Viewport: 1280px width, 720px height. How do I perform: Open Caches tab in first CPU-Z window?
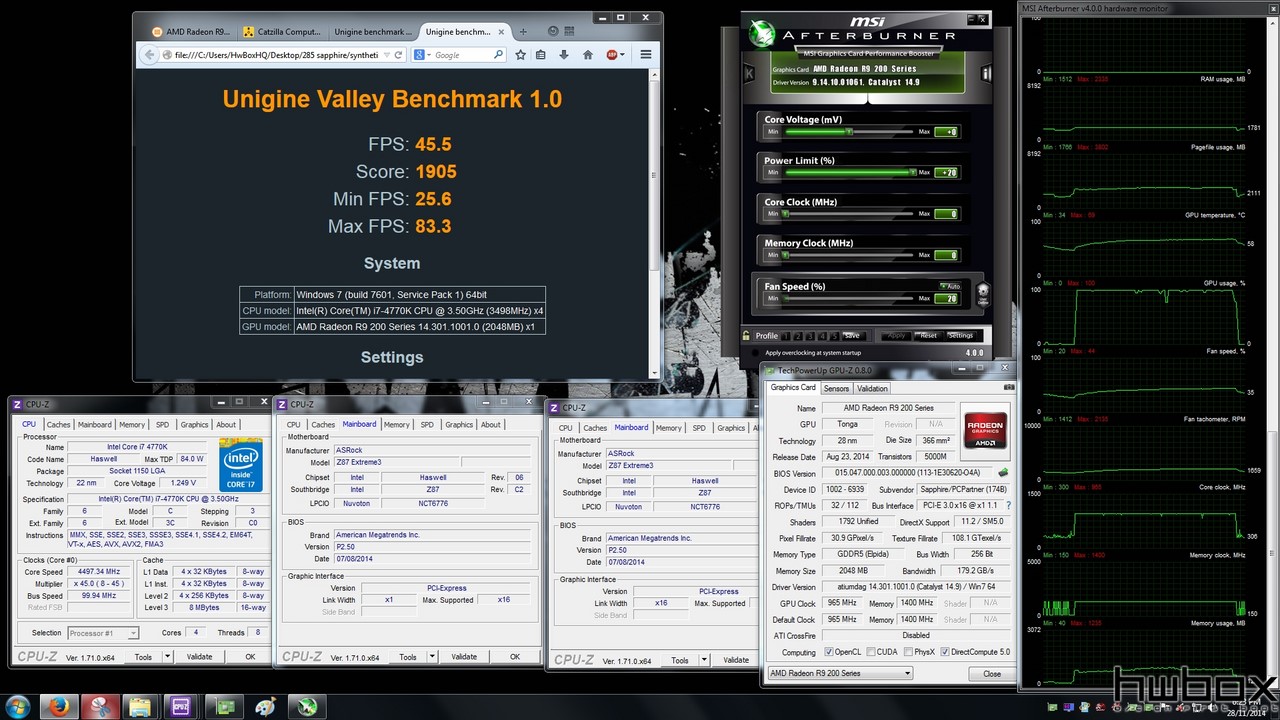point(59,424)
